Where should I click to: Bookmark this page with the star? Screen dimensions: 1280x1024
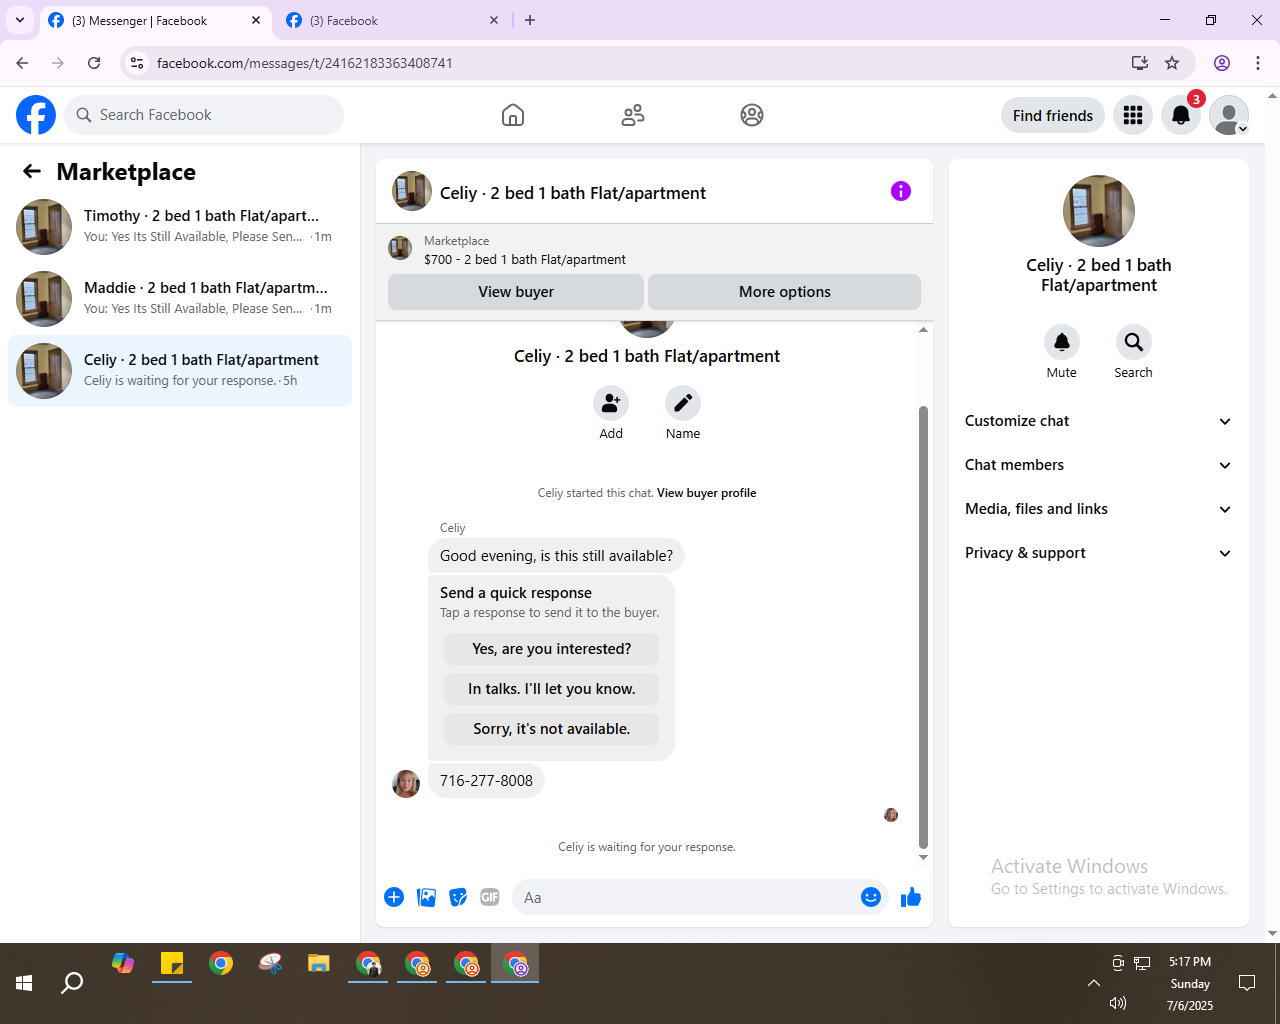tap(1172, 63)
